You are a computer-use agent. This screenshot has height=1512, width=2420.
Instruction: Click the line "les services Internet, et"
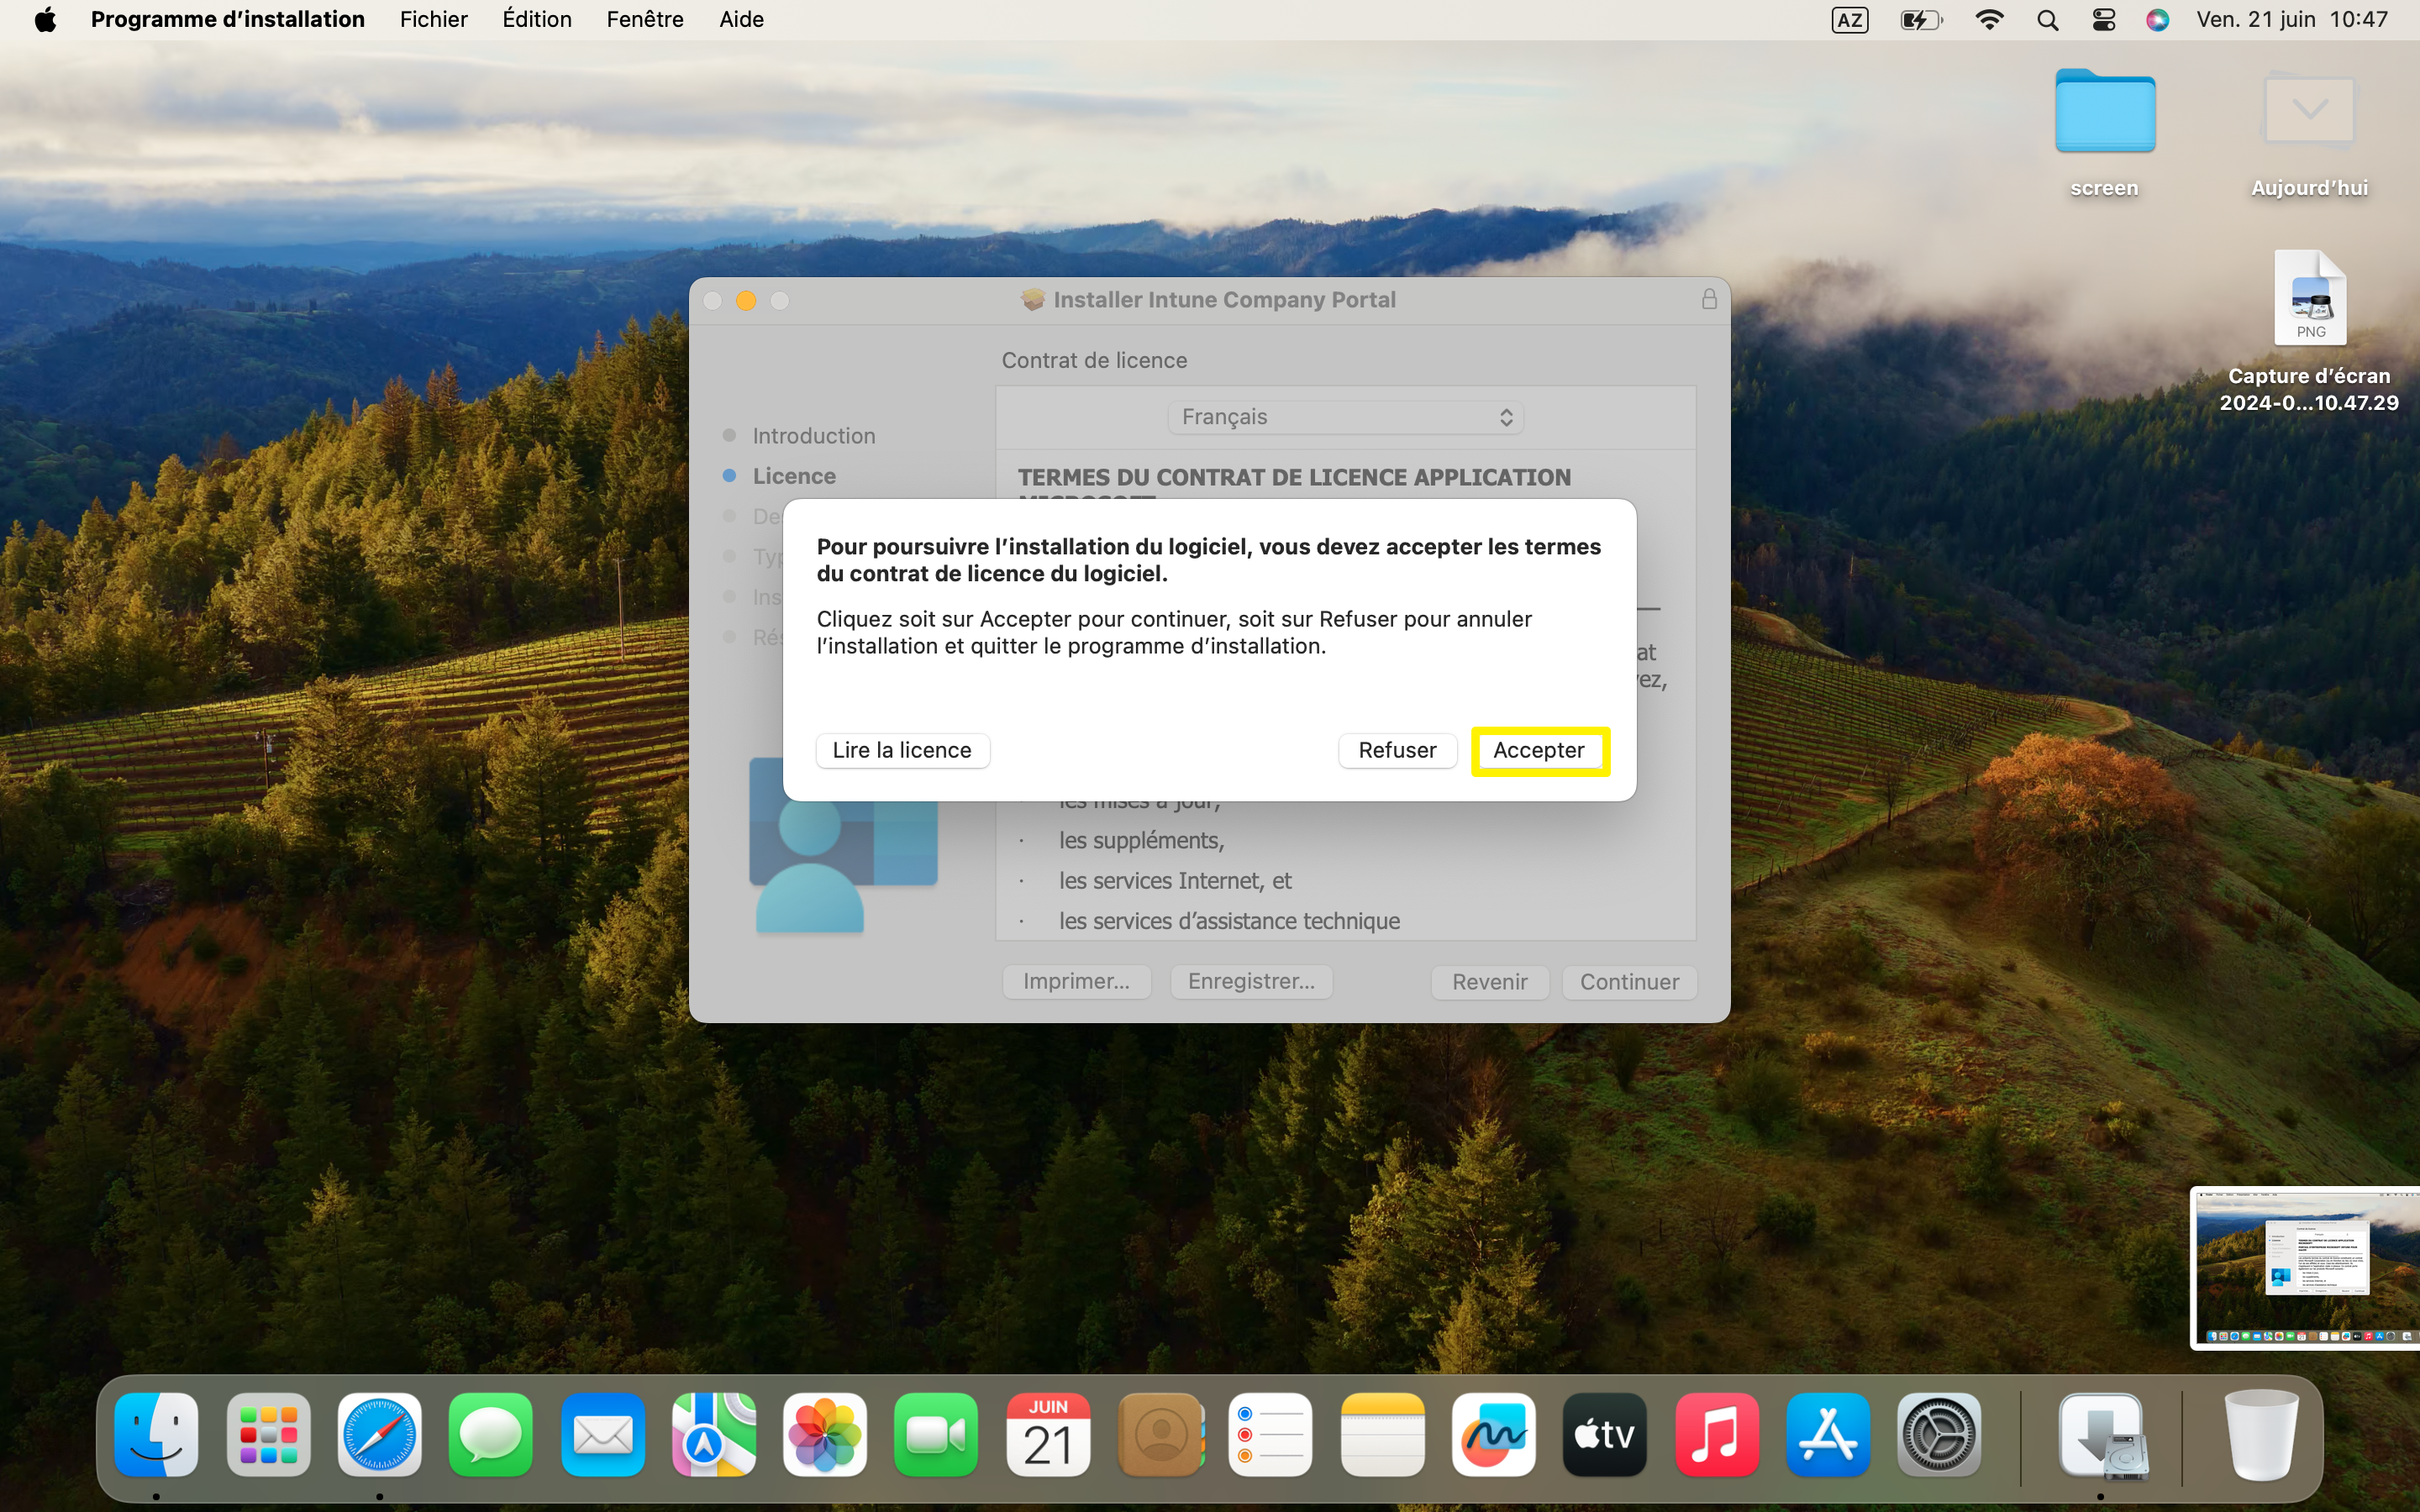click(x=1175, y=881)
